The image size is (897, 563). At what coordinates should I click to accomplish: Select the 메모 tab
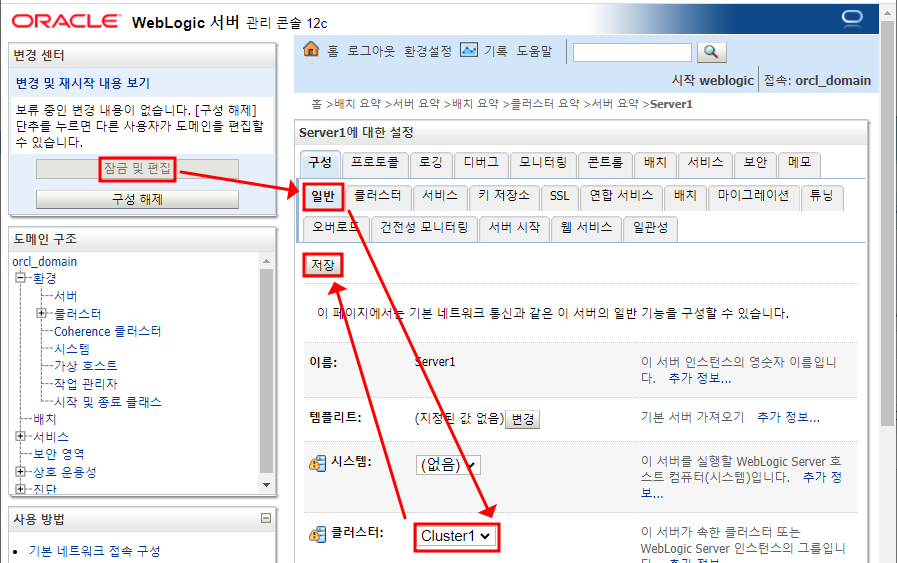800,164
